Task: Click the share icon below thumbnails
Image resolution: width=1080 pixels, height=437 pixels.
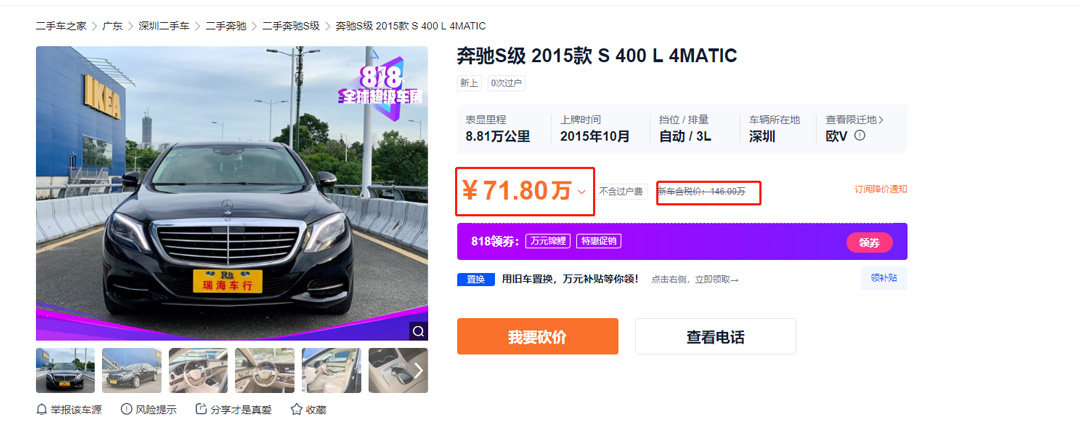Action: click(201, 409)
